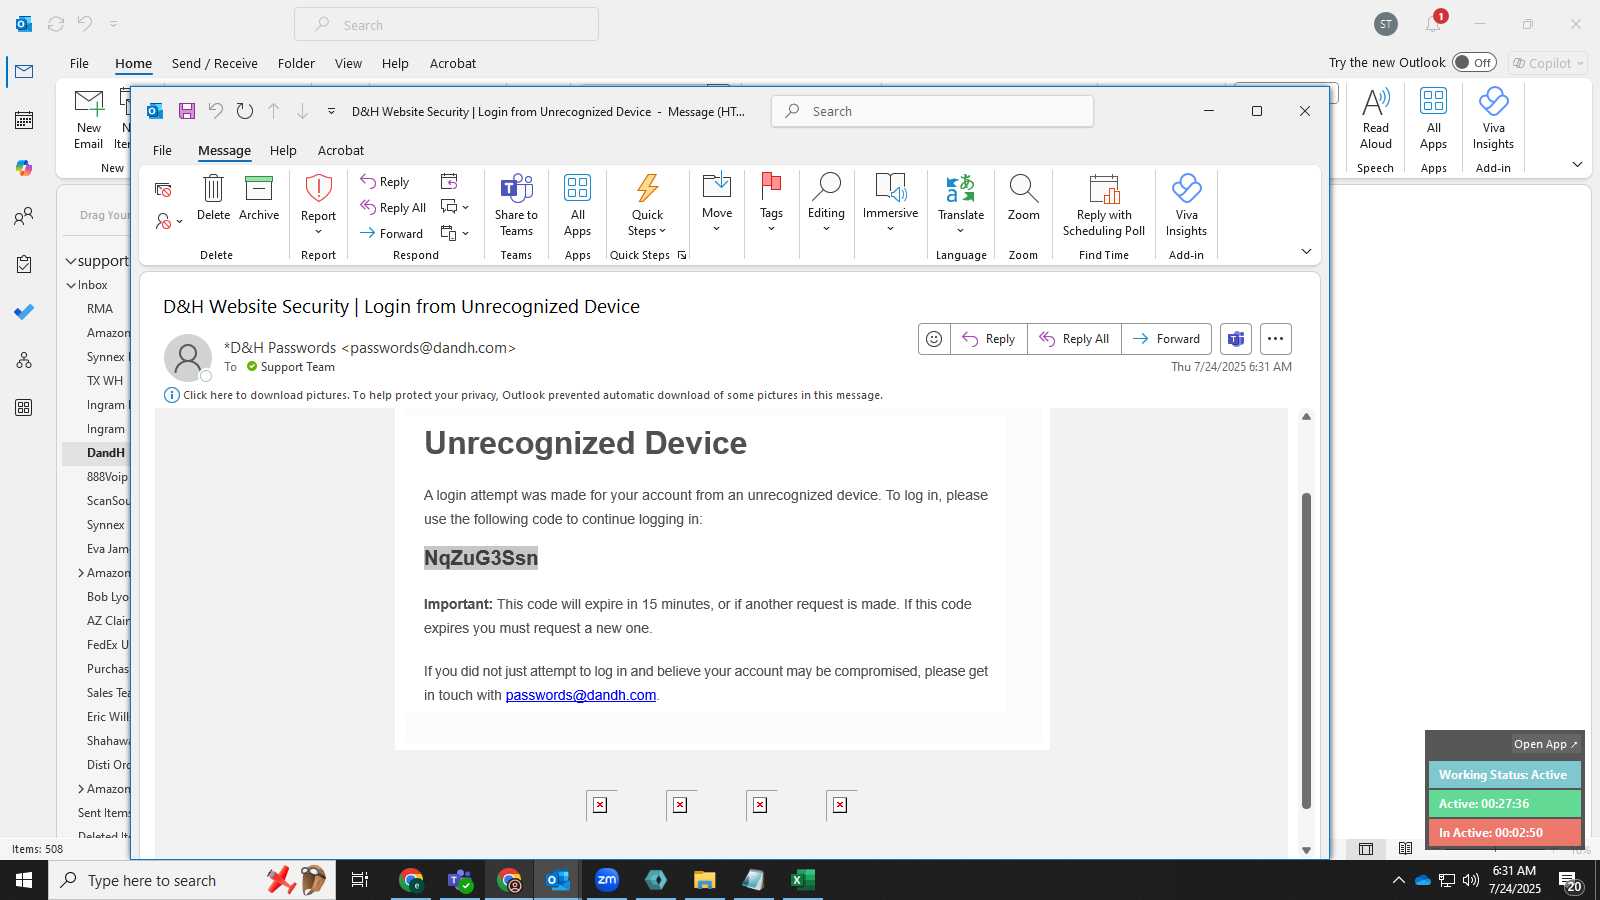Click the Delete icon in message ribbon
The image size is (1600, 900).
pyautogui.click(x=213, y=197)
